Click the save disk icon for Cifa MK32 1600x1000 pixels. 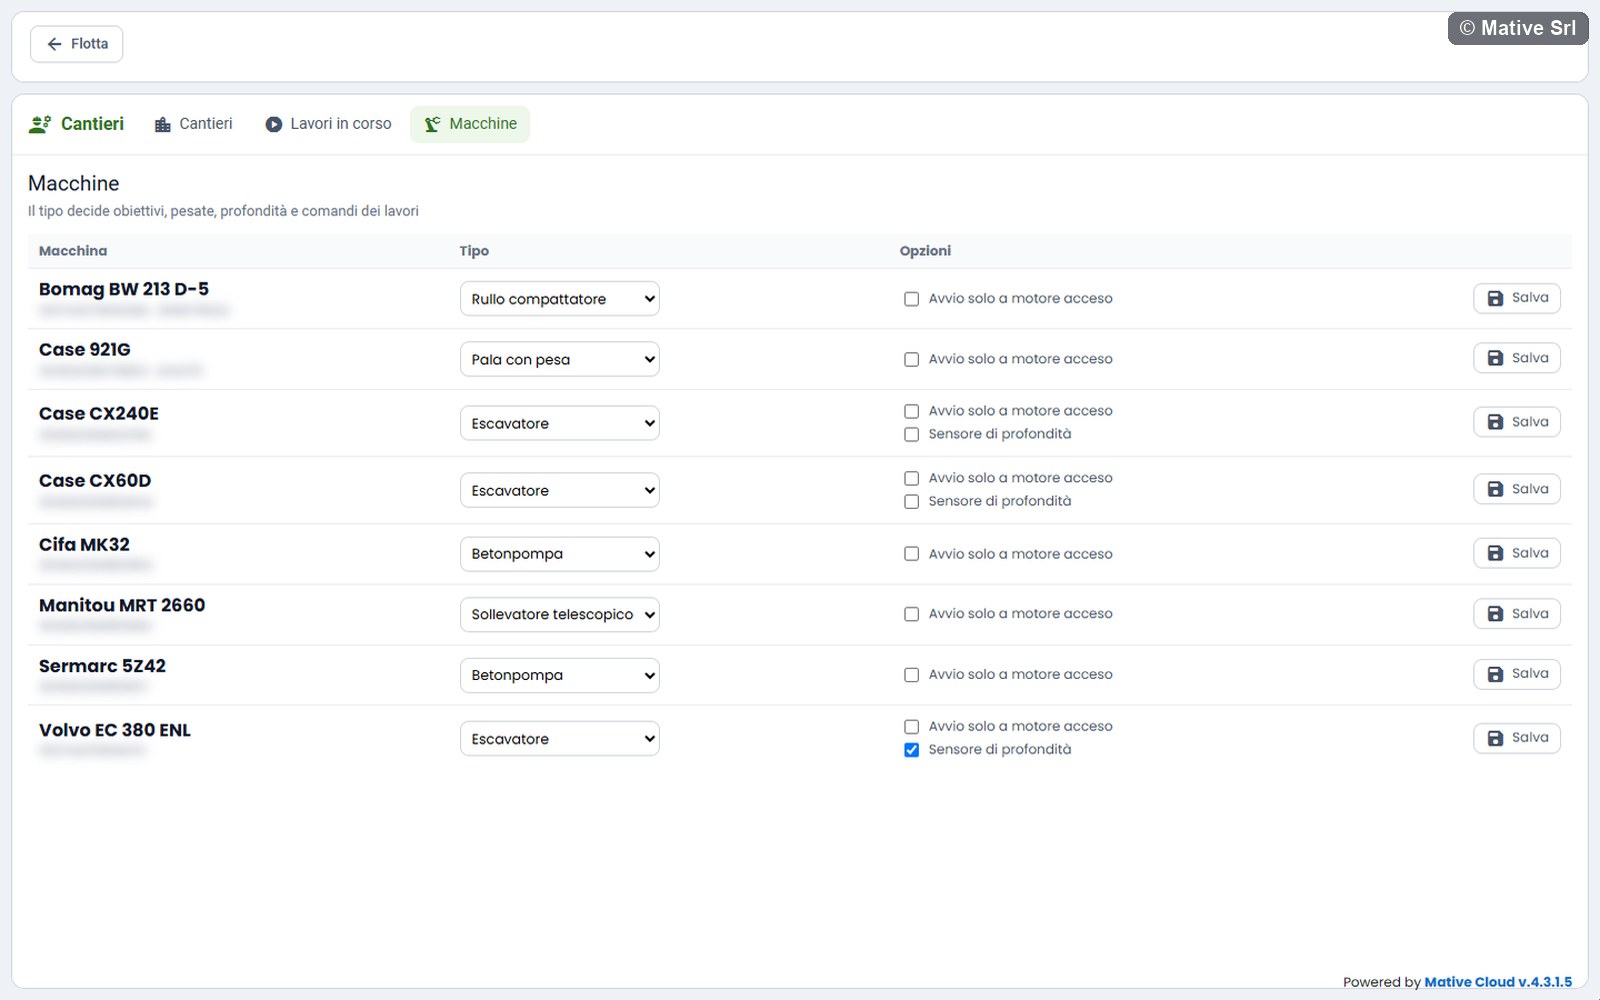pyautogui.click(x=1495, y=553)
